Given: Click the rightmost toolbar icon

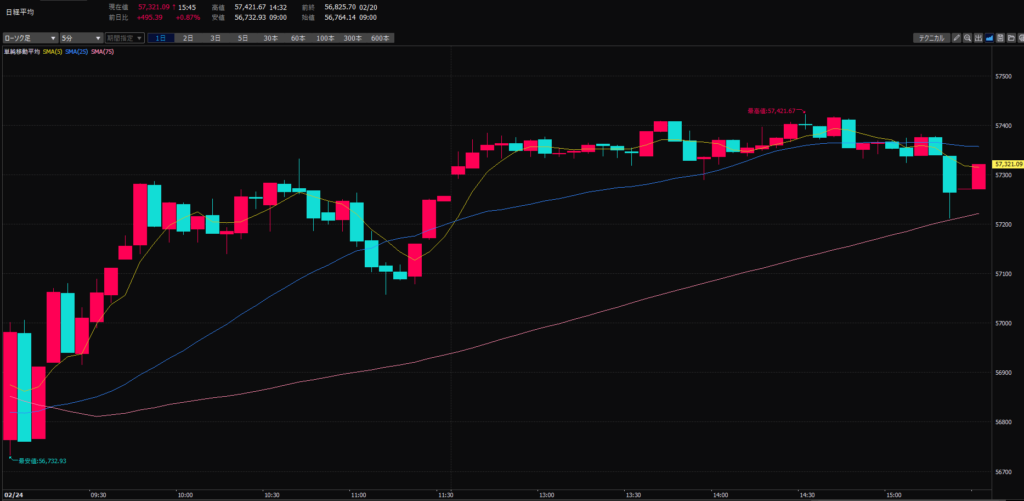Looking at the screenshot, I should pyautogui.click(x=1021, y=38).
